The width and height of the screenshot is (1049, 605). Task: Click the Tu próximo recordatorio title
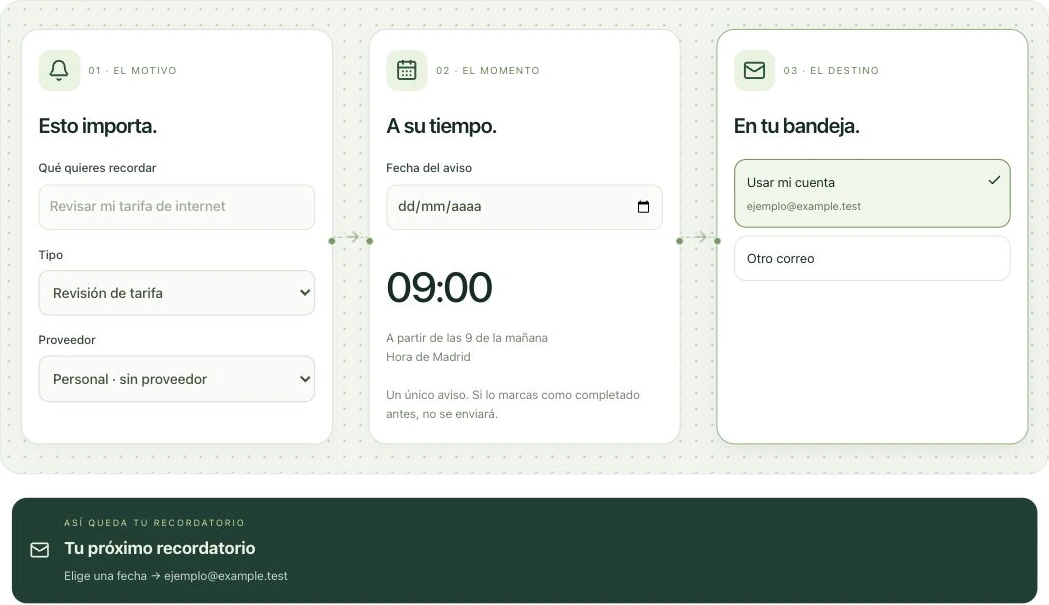(160, 548)
